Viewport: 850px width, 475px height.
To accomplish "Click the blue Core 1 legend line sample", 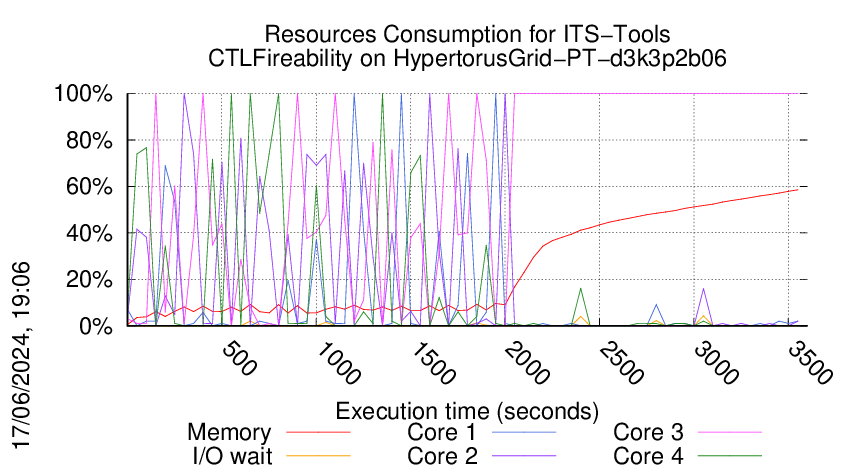I will point(524,432).
